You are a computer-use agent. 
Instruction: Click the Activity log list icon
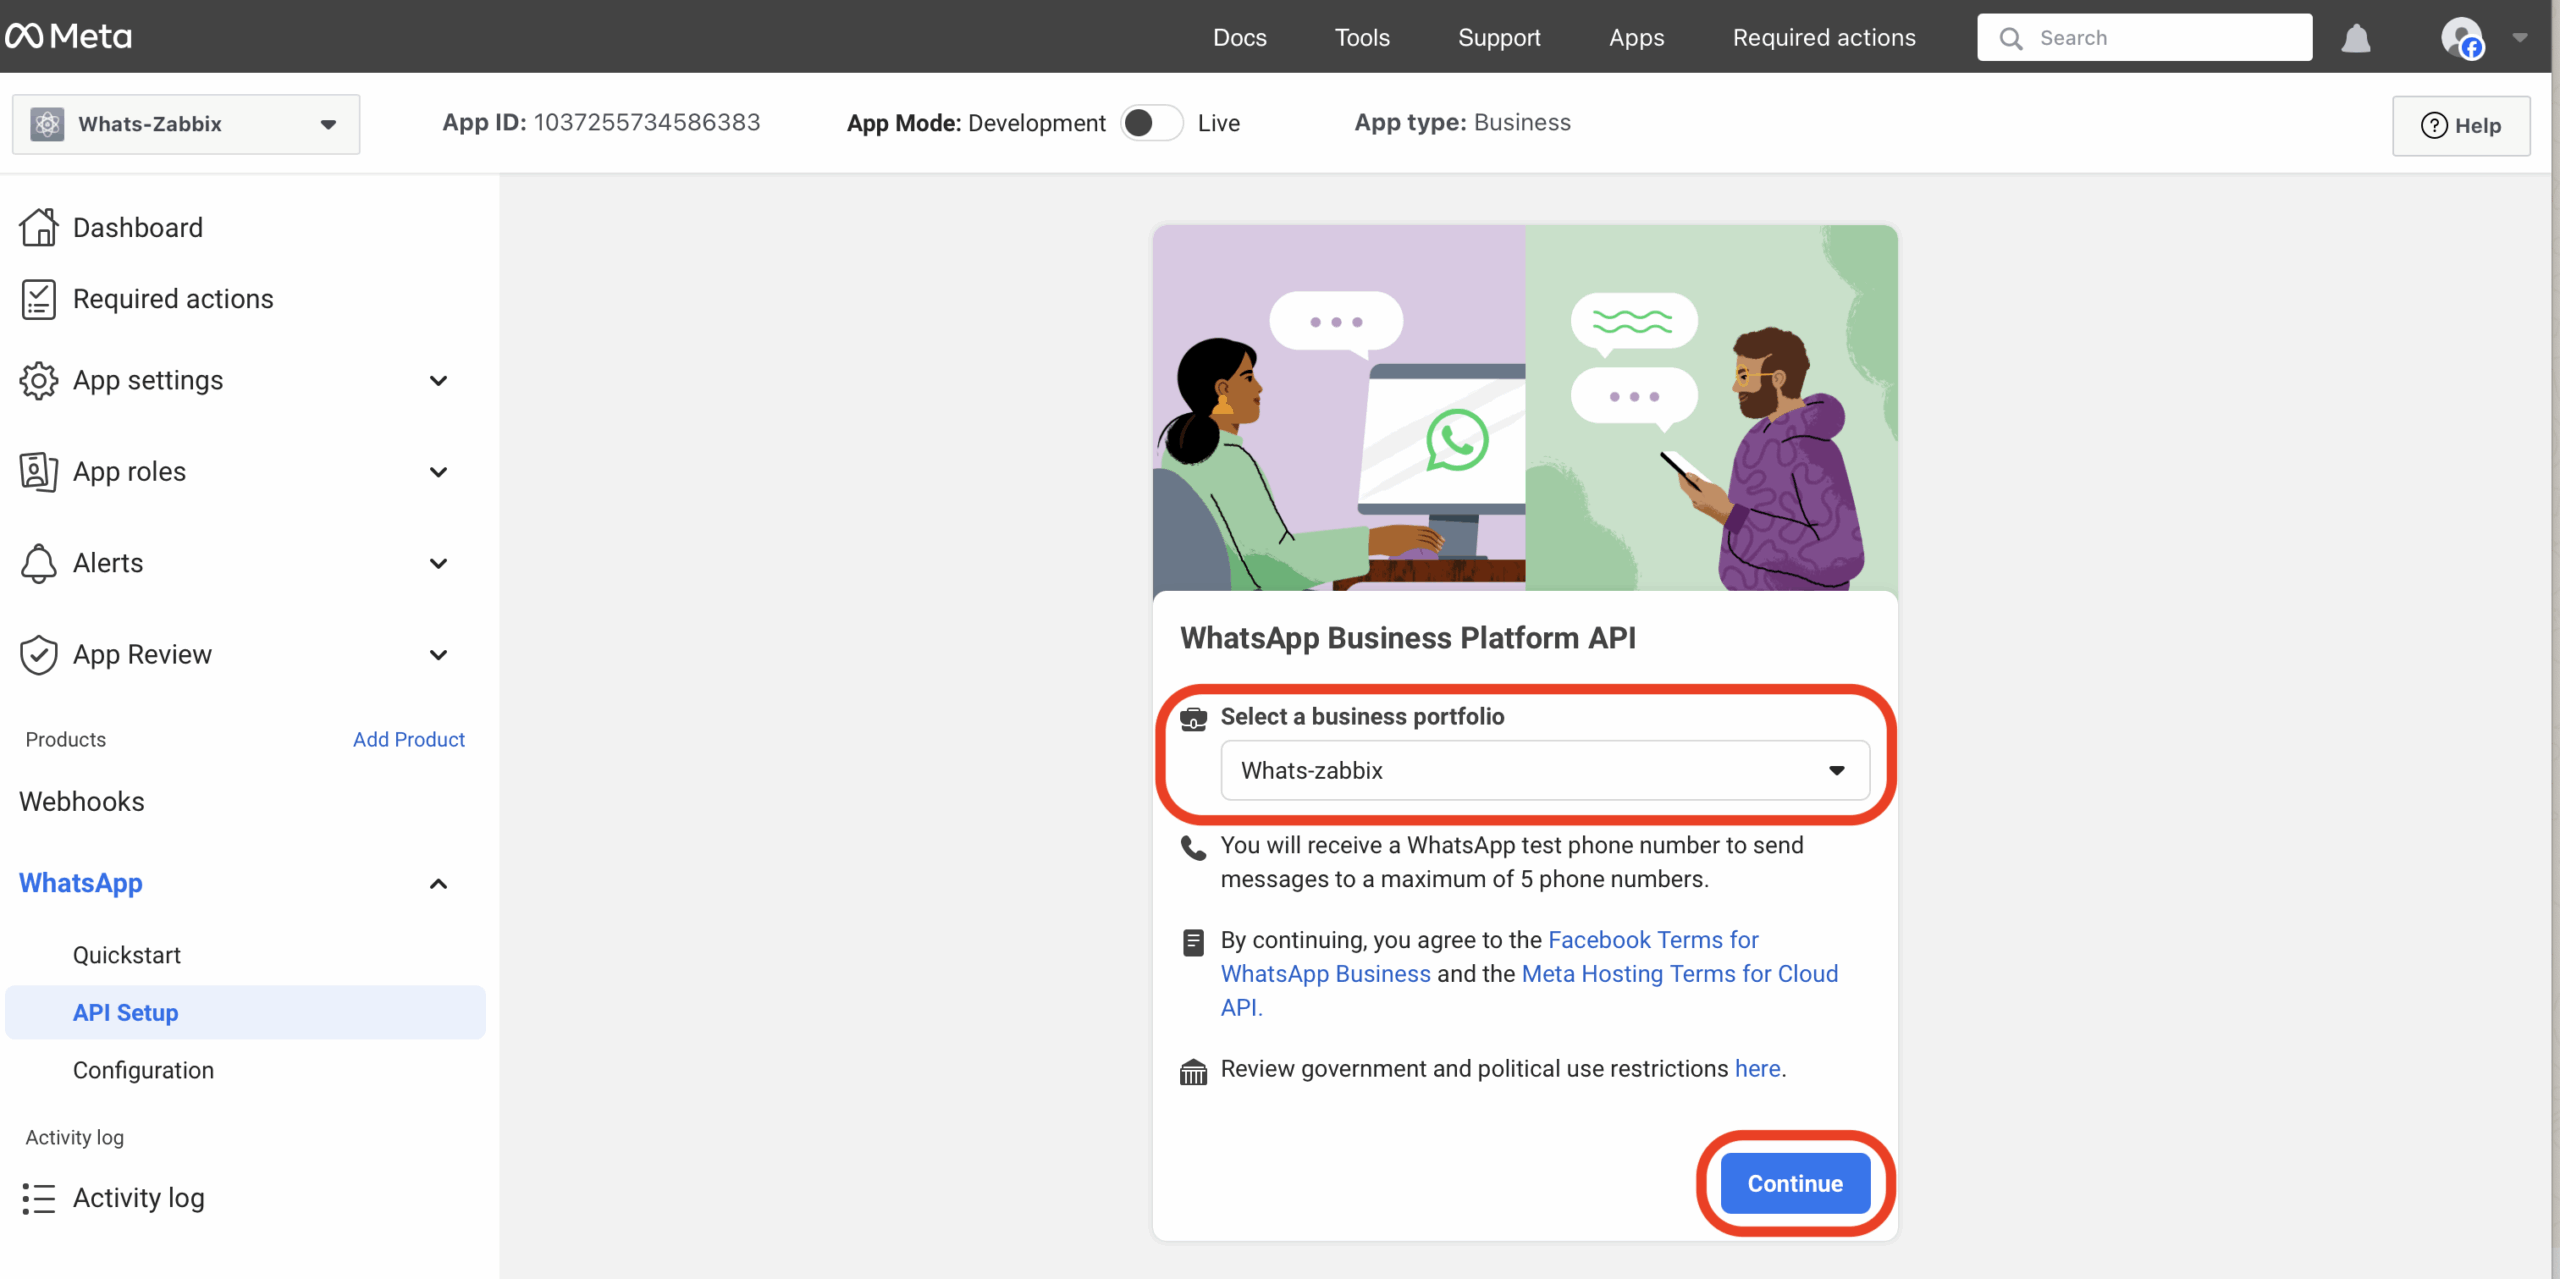pos(38,1198)
